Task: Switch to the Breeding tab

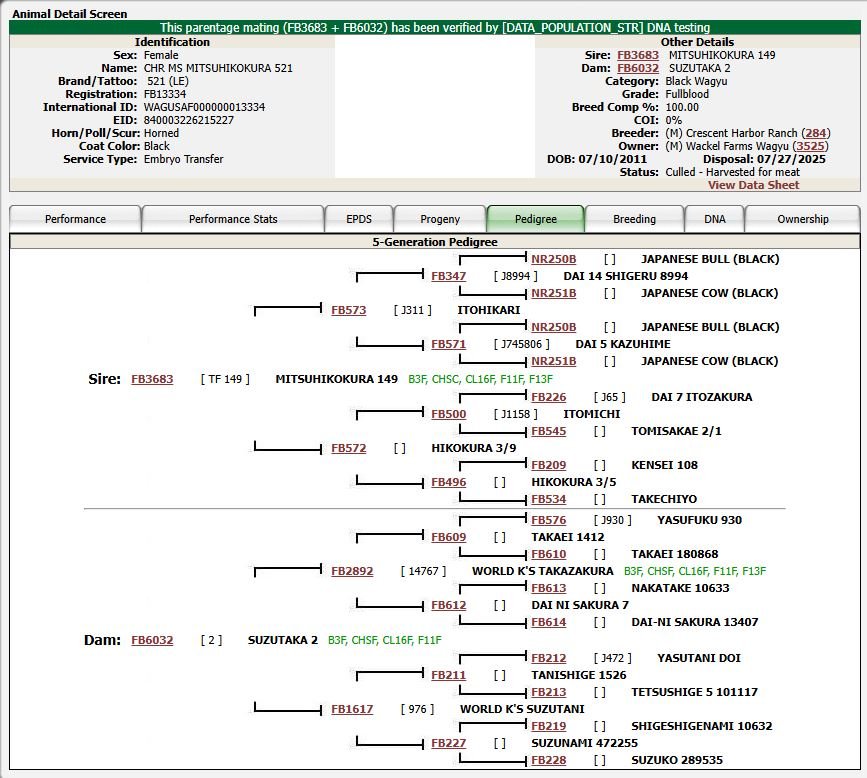Action: [x=634, y=219]
